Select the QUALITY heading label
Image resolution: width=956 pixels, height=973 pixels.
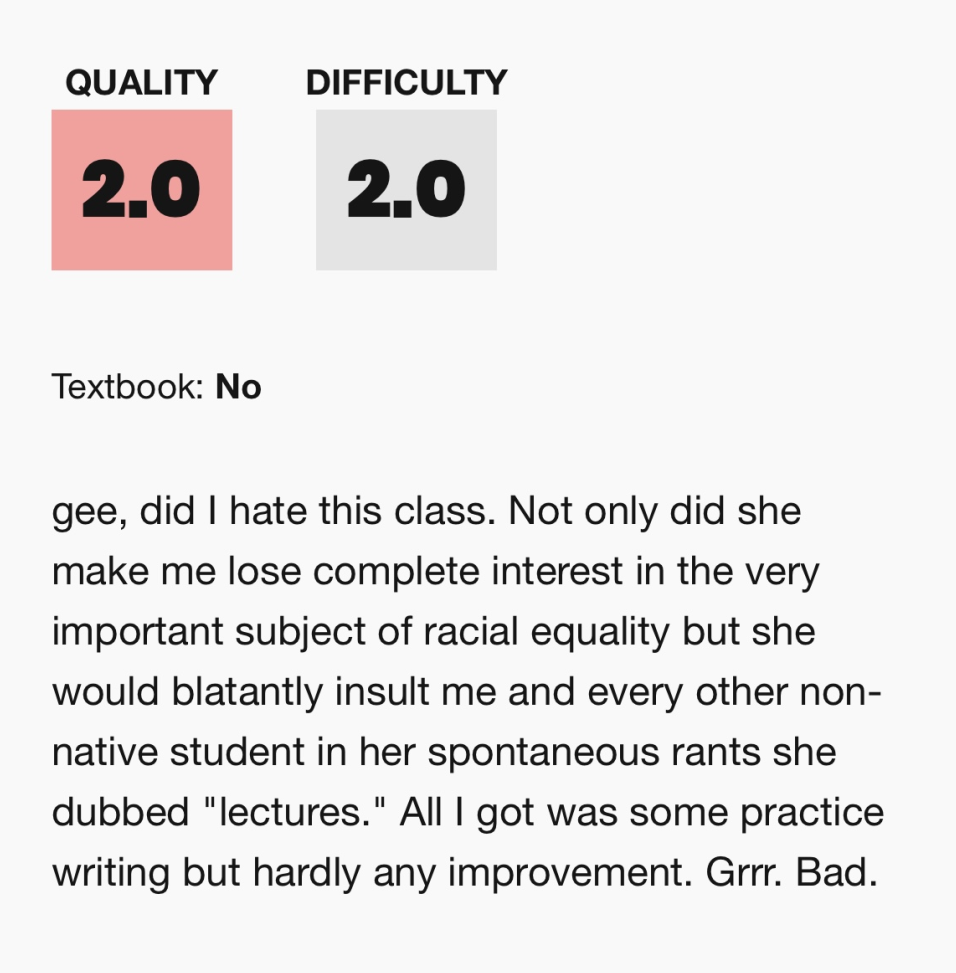pos(141,83)
